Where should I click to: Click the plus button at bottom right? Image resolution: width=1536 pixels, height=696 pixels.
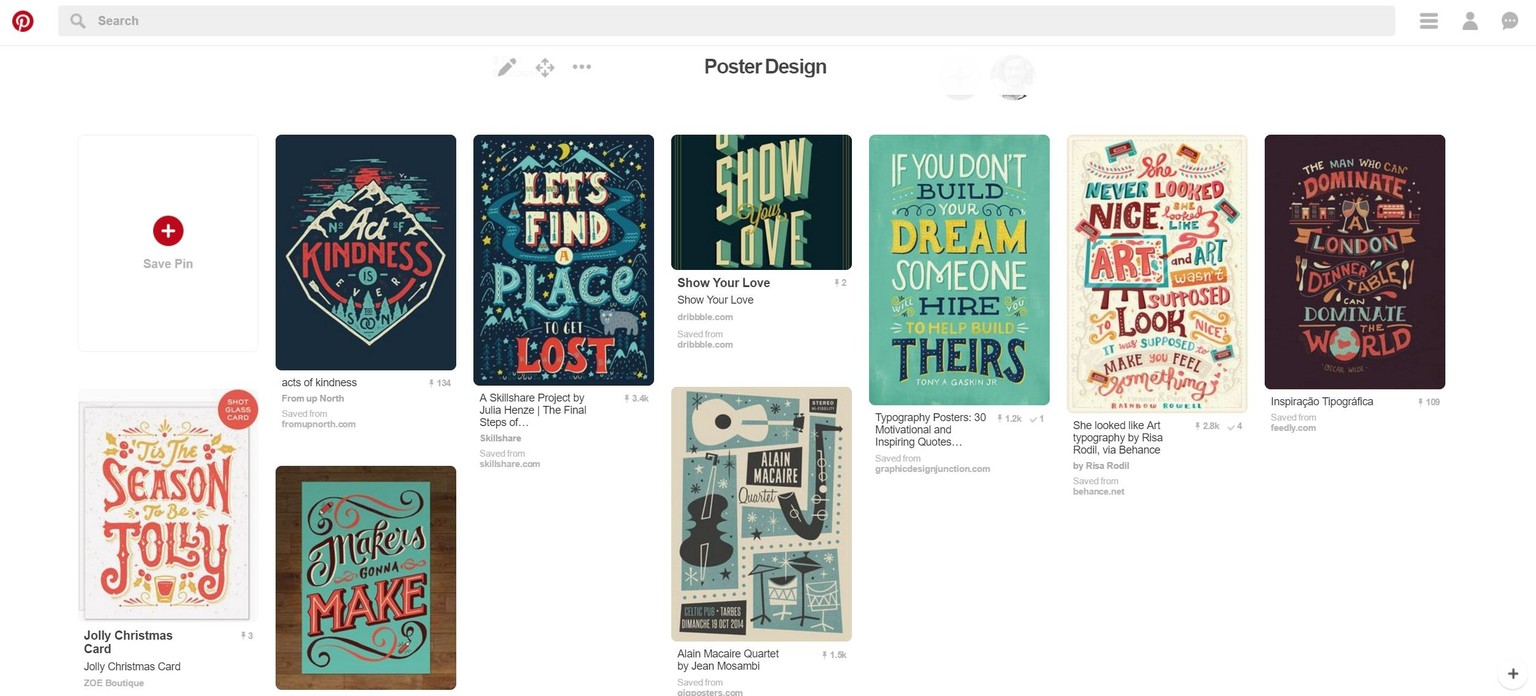1513,674
